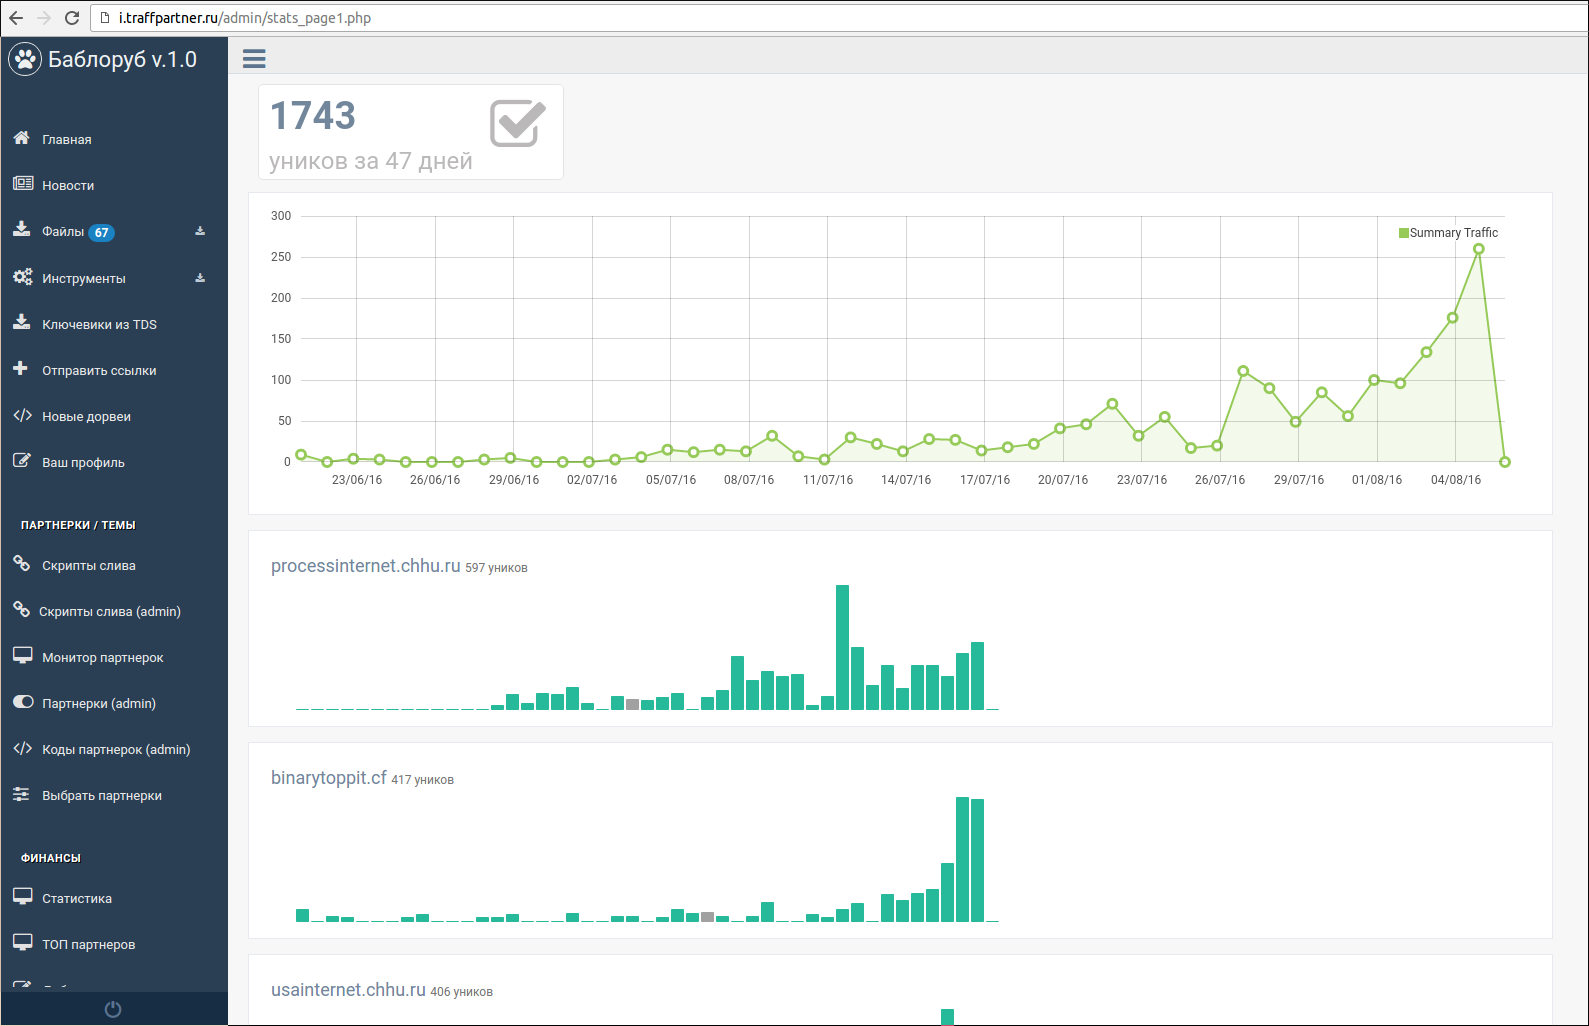The height and width of the screenshot is (1026, 1589).
Task: Click the ПАРТНЕРКИ / ТЕМЫ section header
Action: point(78,525)
